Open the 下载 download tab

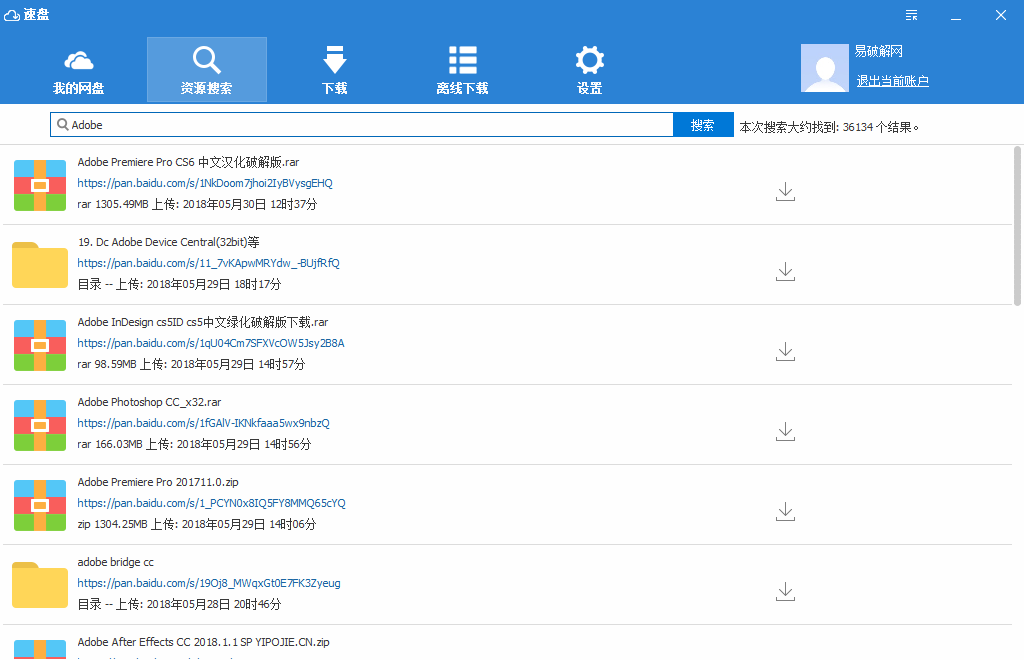(334, 71)
